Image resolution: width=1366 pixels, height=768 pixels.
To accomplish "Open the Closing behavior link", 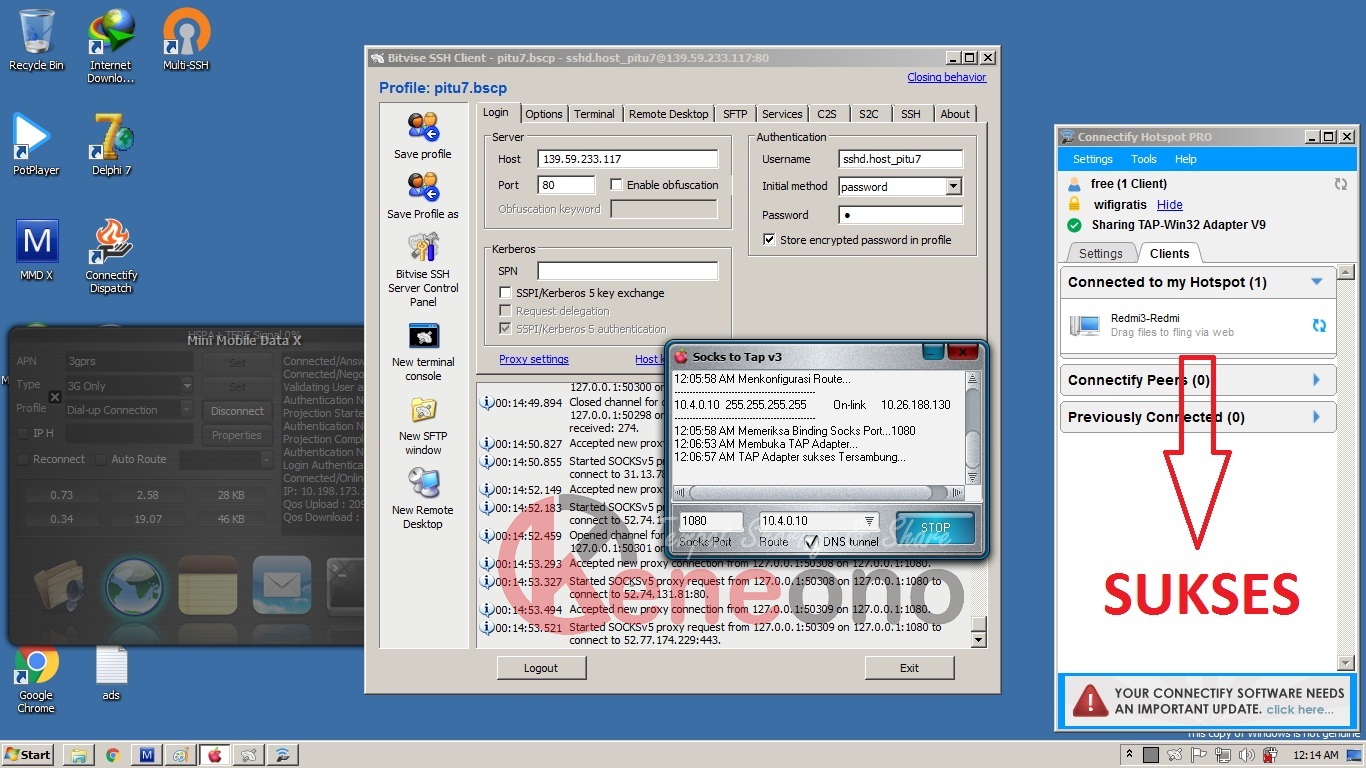I will coord(946,77).
